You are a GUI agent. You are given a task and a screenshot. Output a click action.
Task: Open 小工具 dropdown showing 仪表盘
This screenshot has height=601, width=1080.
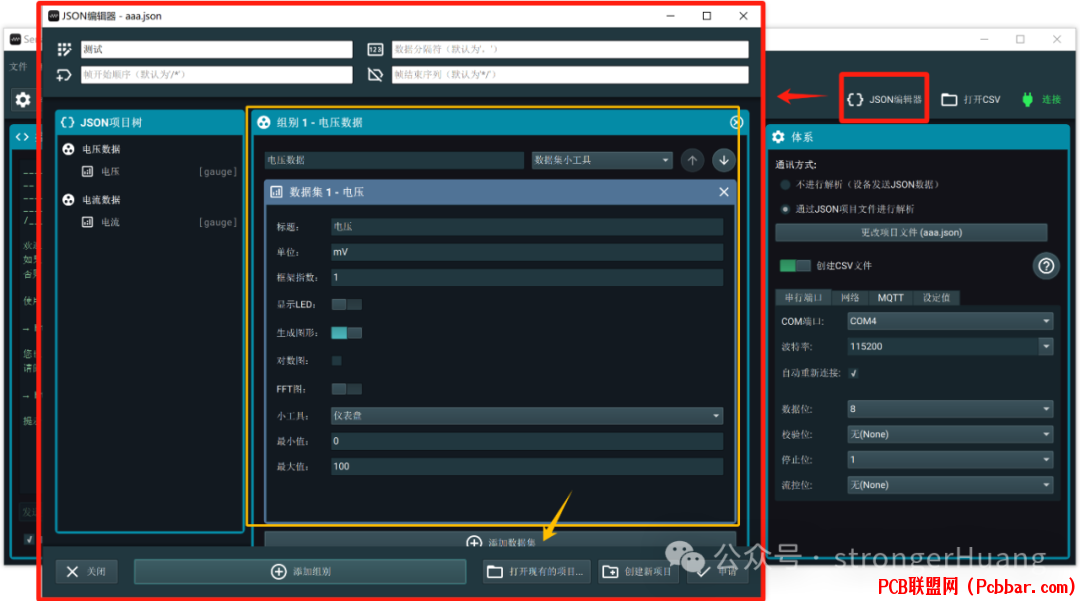click(x=527, y=416)
